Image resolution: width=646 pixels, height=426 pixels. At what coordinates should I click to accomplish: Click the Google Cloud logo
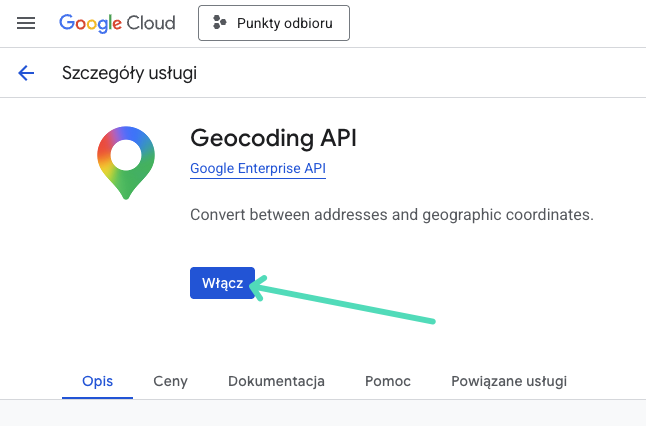(117, 23)
